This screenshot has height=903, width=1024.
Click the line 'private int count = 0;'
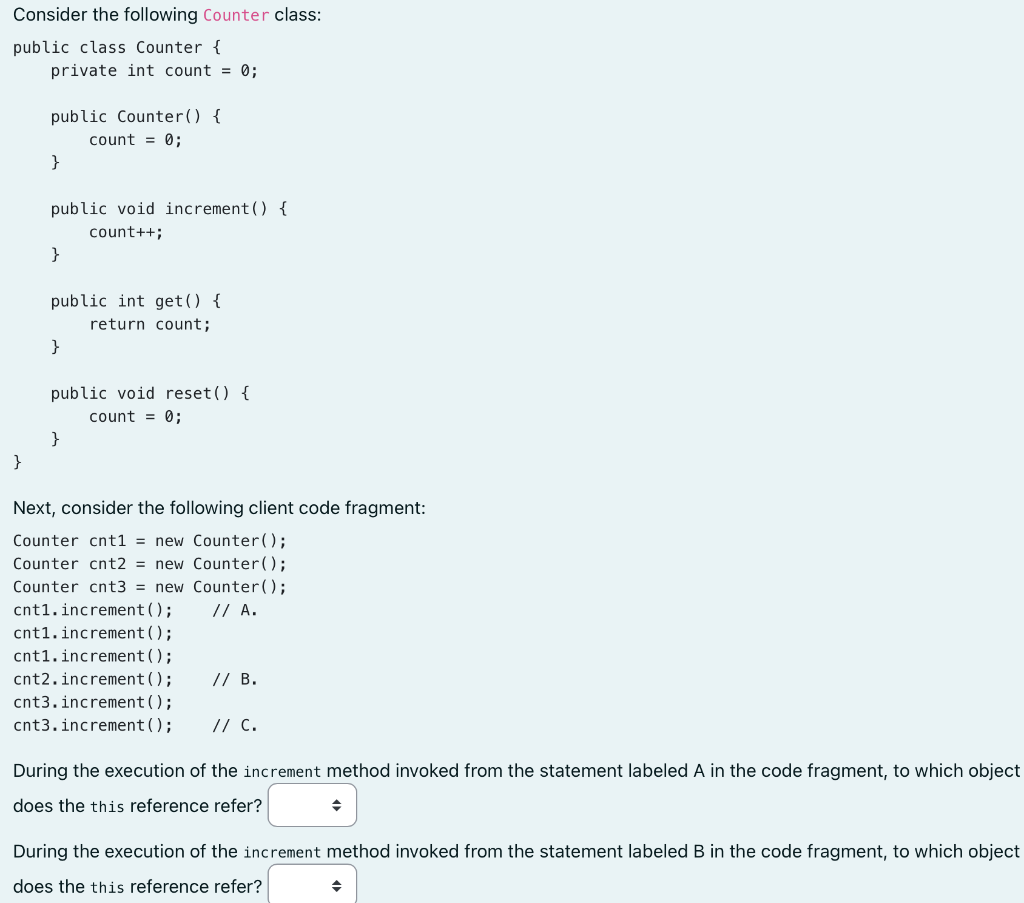154,71
